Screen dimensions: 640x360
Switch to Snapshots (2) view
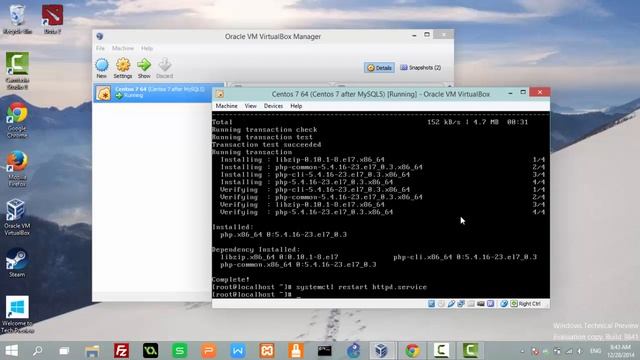tap(420, 68)
